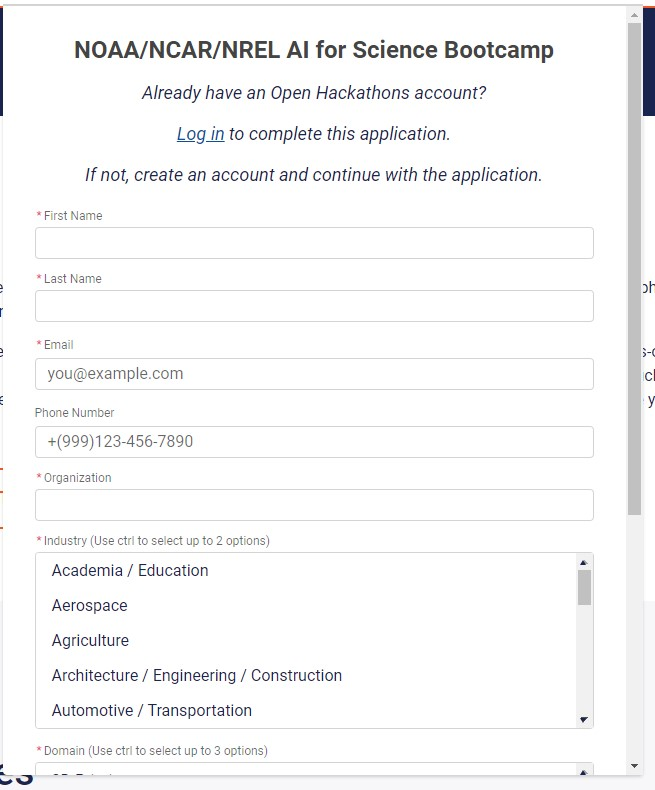655x790 pixels.
Task: Choose Automotive / Transportation industry option
Action: tap(152, 711)
